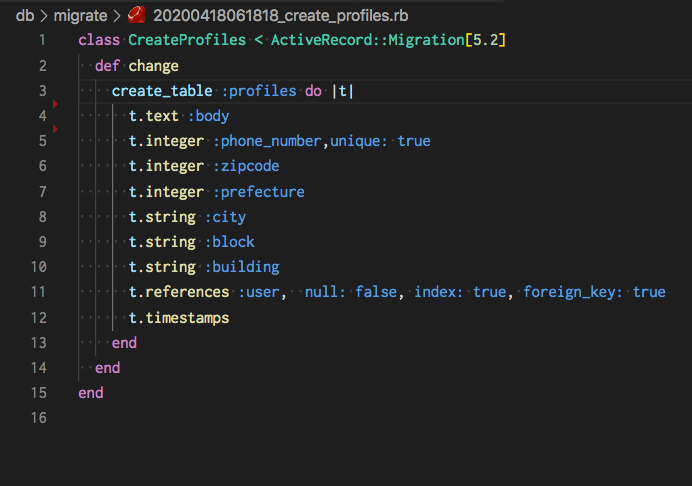Click ':block' on line 9

(229, 242)
